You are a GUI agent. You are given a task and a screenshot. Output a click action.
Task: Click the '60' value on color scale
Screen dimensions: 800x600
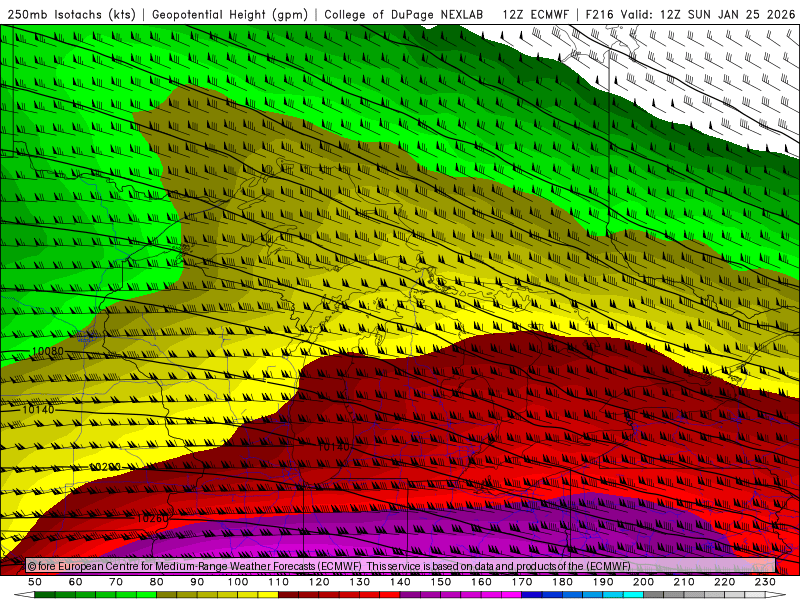coord(76,582)
